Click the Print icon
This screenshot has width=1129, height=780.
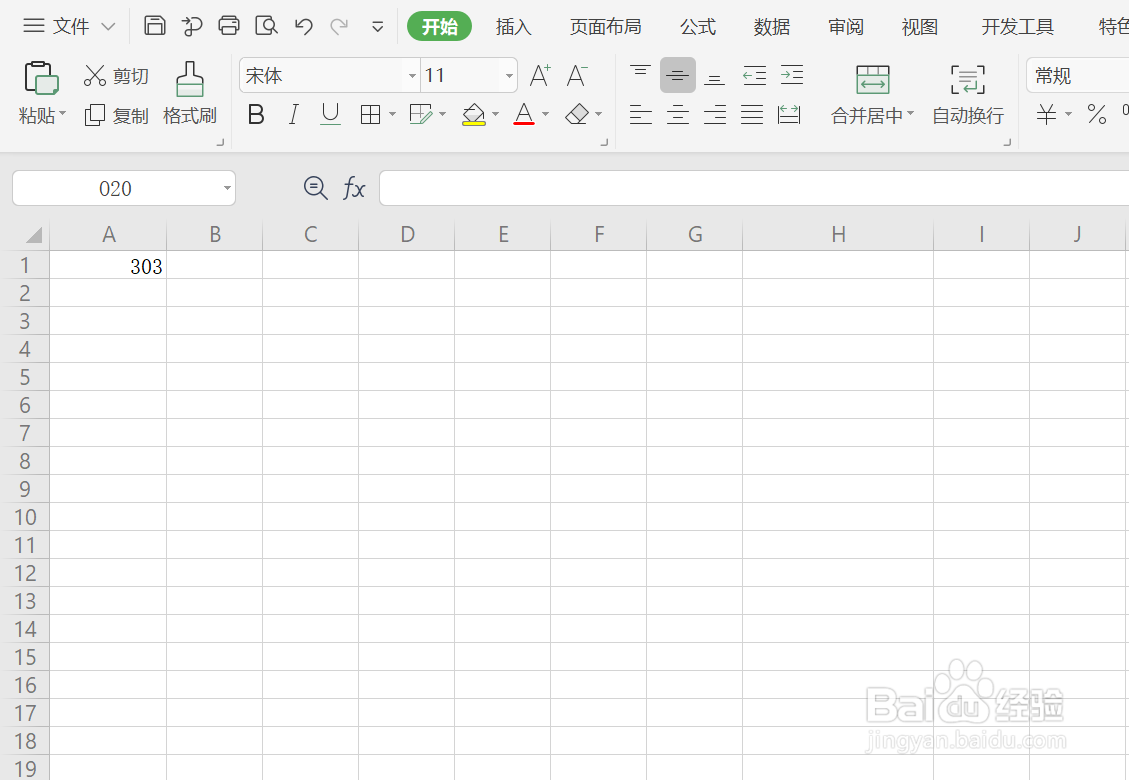pyautogui.click(x=229, y=26)
